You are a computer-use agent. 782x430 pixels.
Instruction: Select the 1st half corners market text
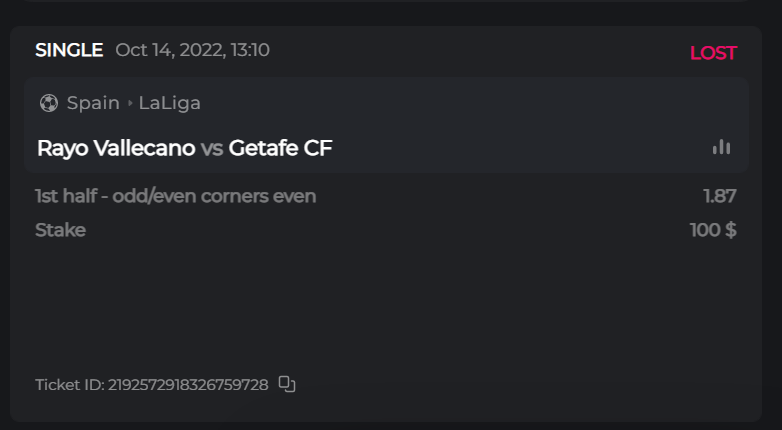pos(175,196)
